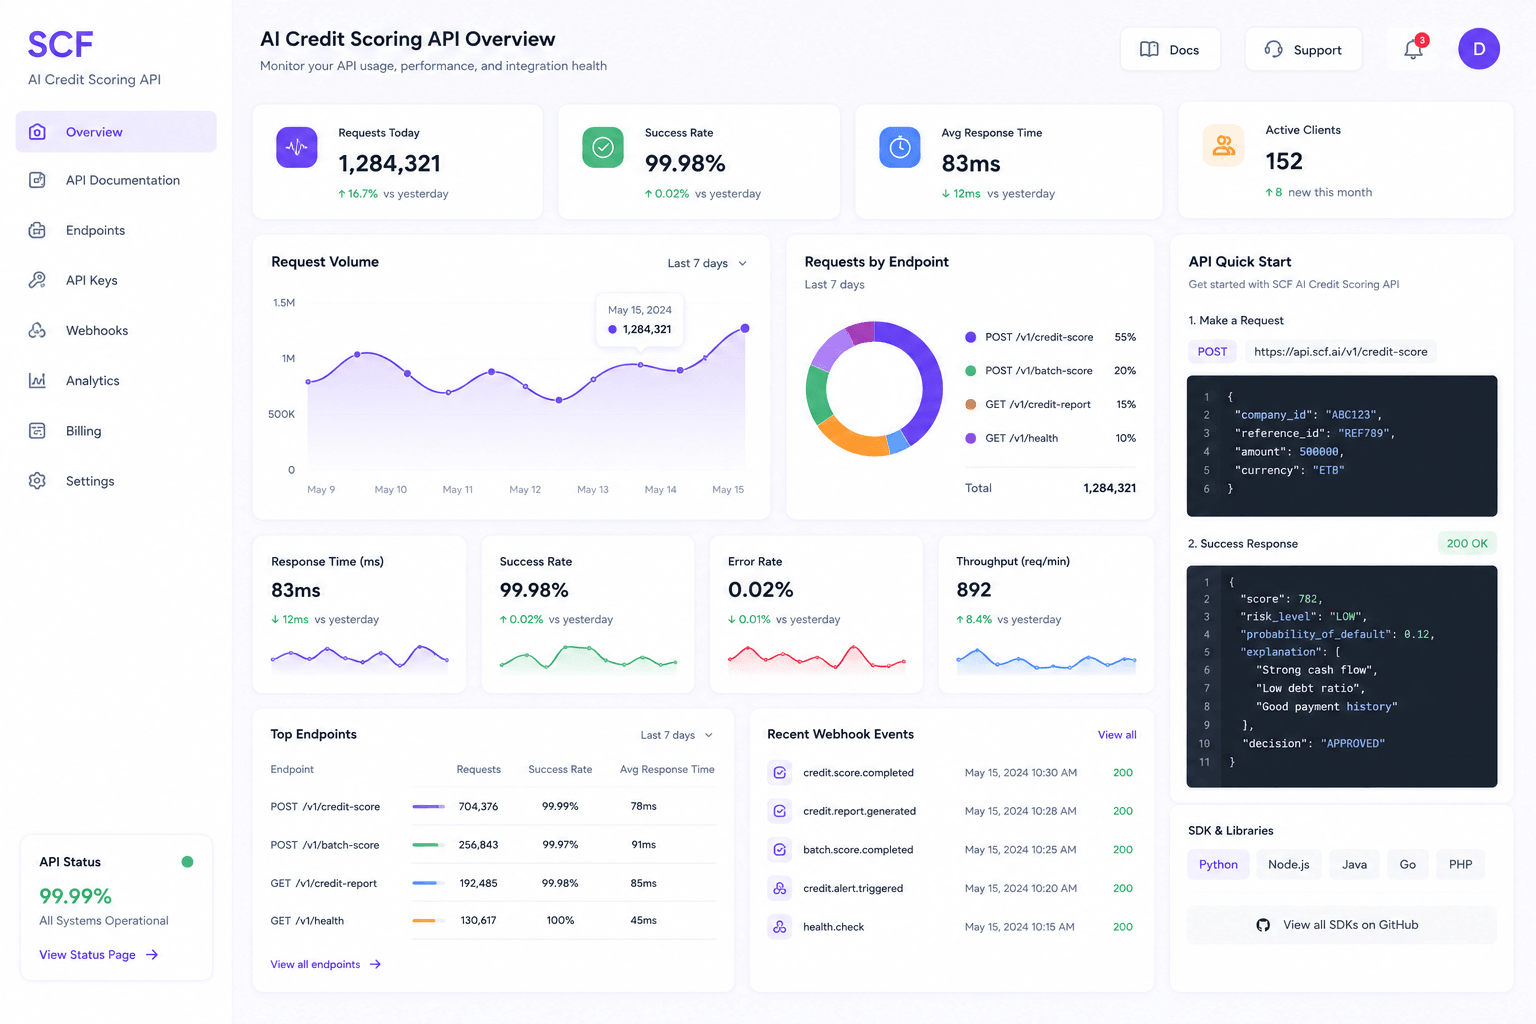Click the success response code block
The width and height of the screenshot is (1536, 1024).
pyautogui.click(x=1342, y=677)
